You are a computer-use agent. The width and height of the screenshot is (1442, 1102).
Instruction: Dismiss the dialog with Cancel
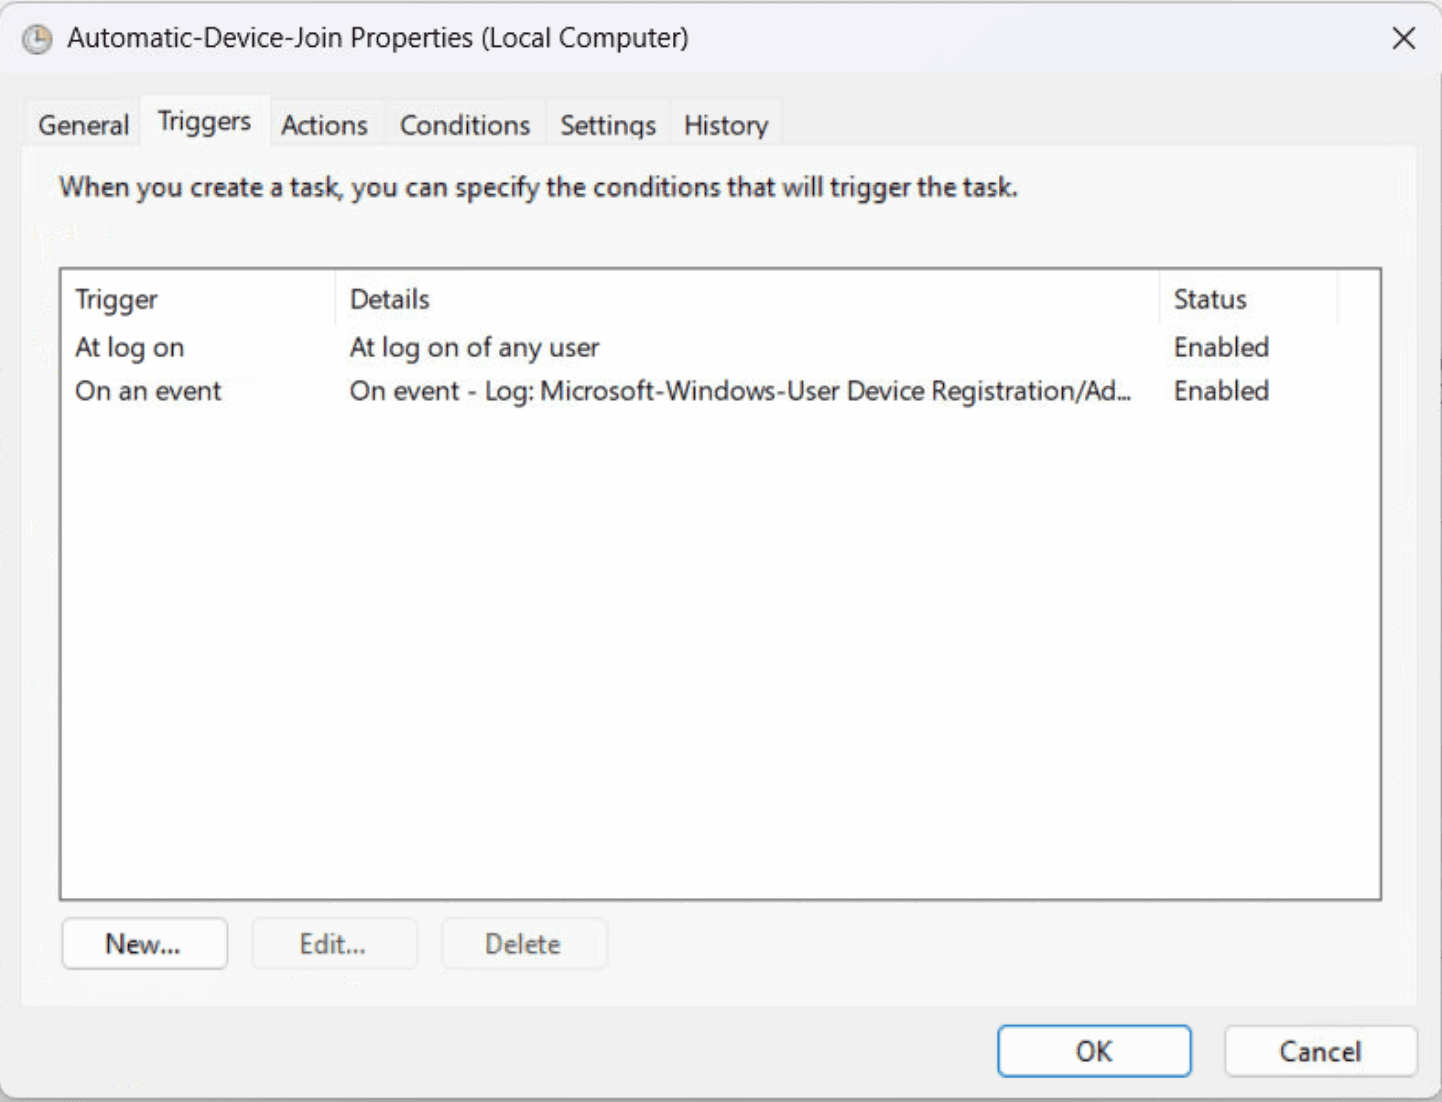(1320, 1051)
